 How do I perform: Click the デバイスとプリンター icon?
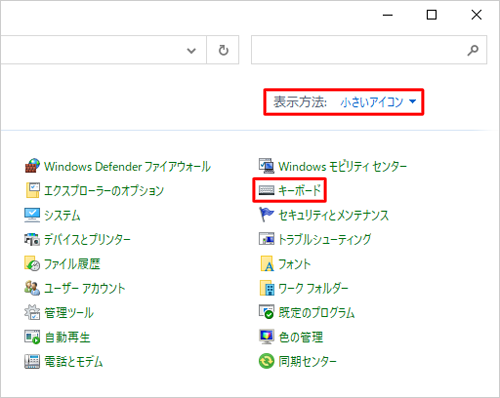[x=32, y=239]
